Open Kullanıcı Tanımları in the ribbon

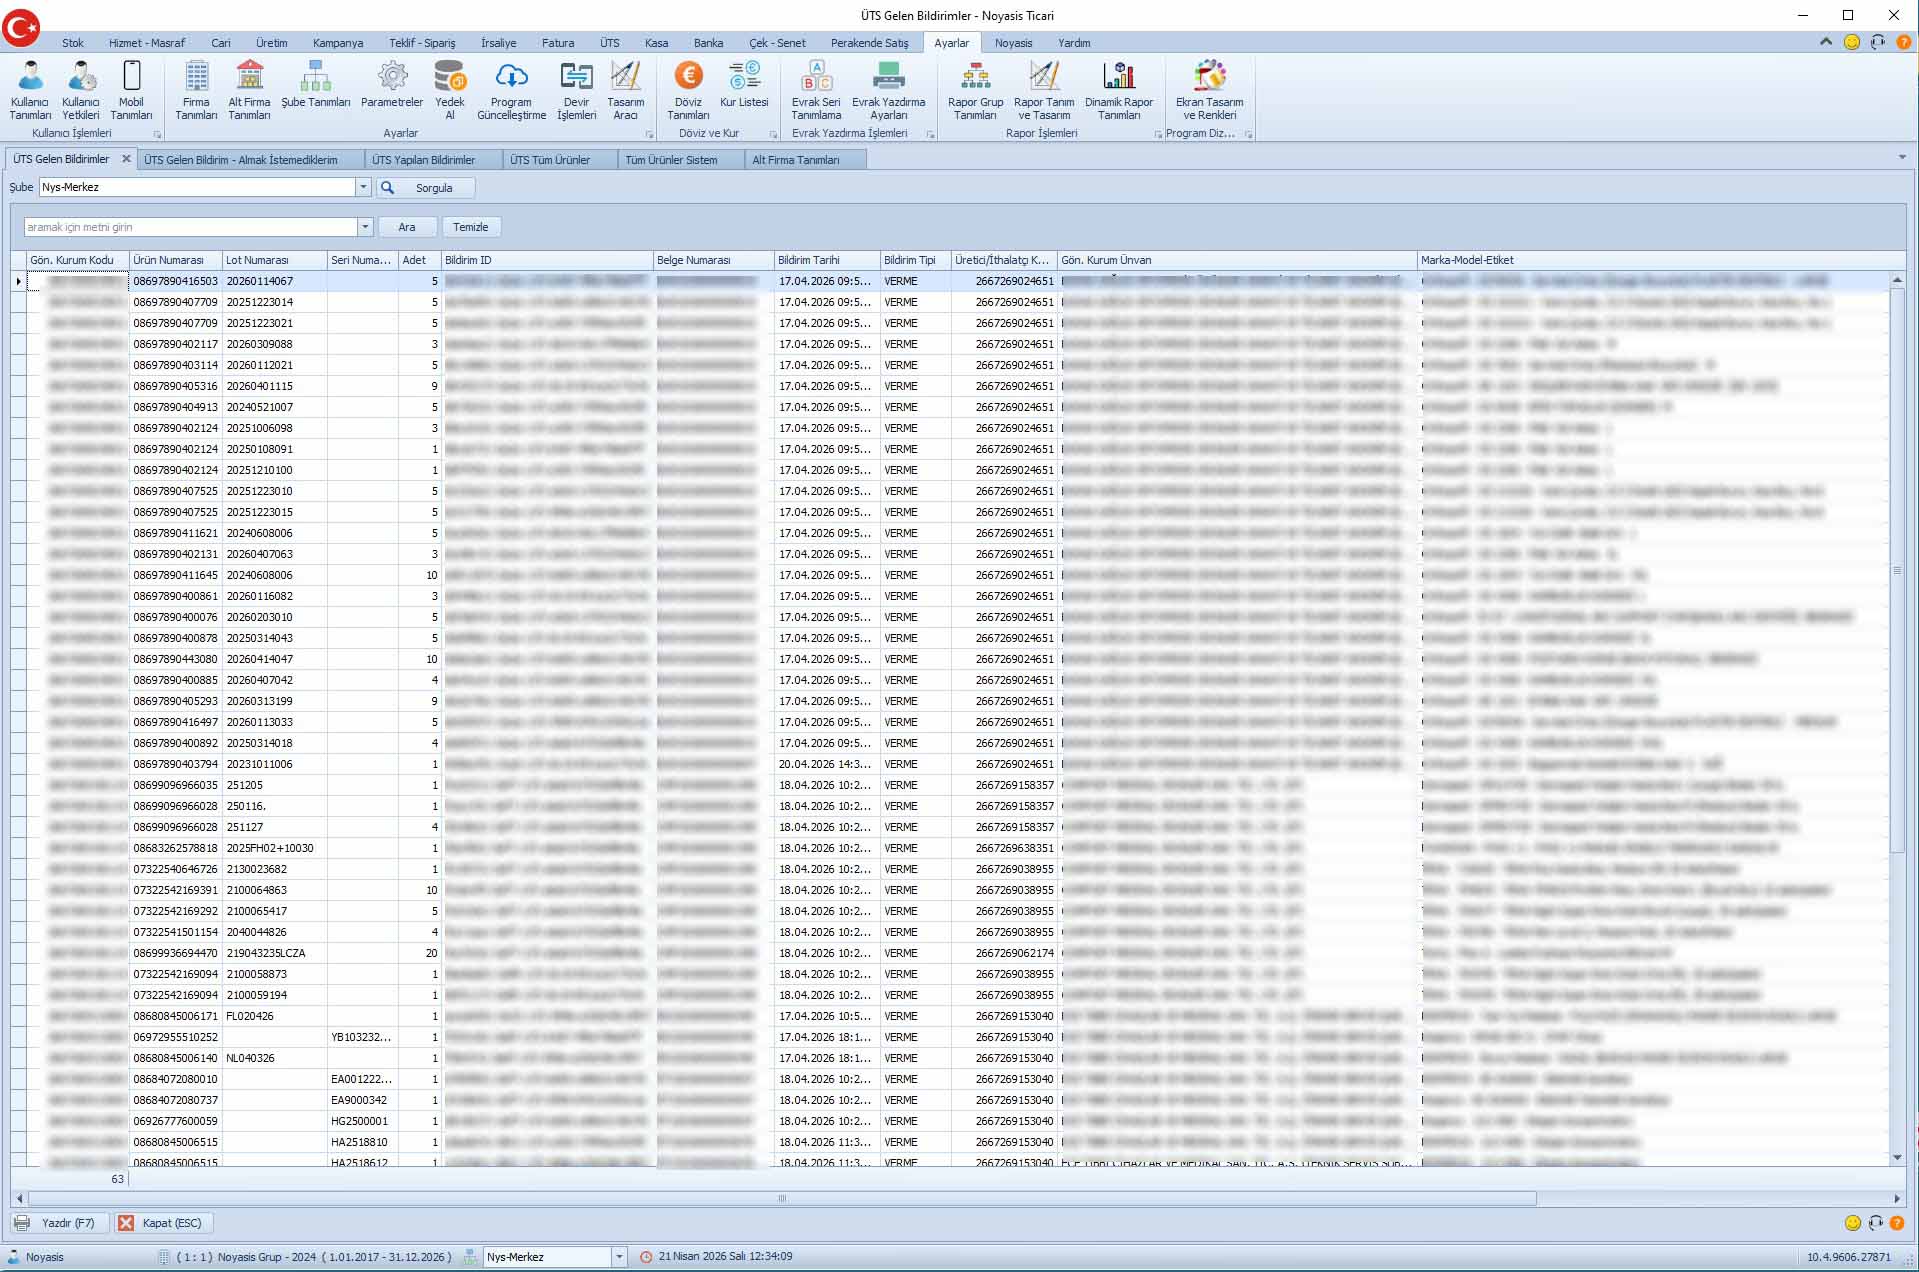coord(30,89)
